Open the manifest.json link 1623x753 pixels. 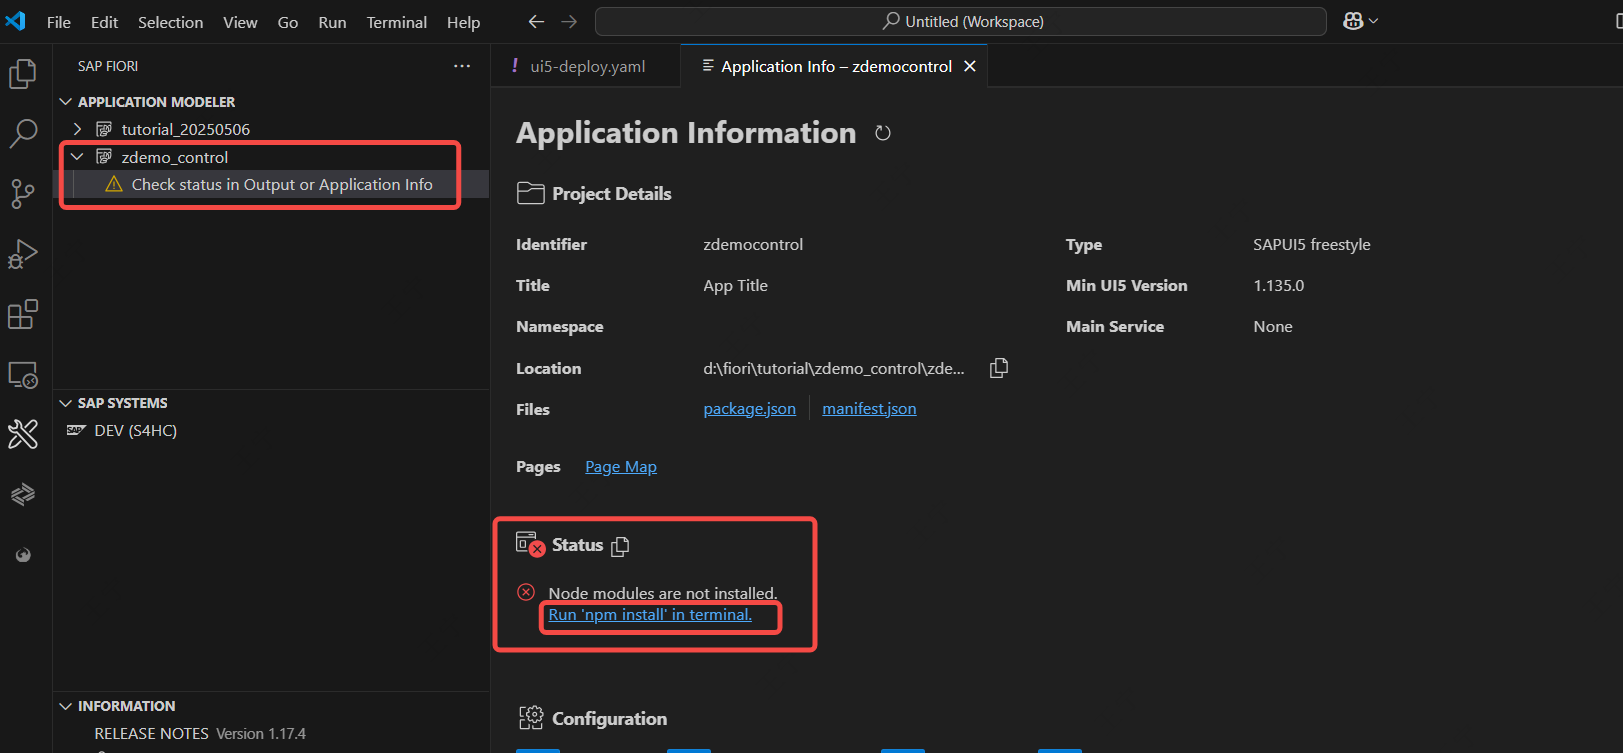click(x=869, y=408)
